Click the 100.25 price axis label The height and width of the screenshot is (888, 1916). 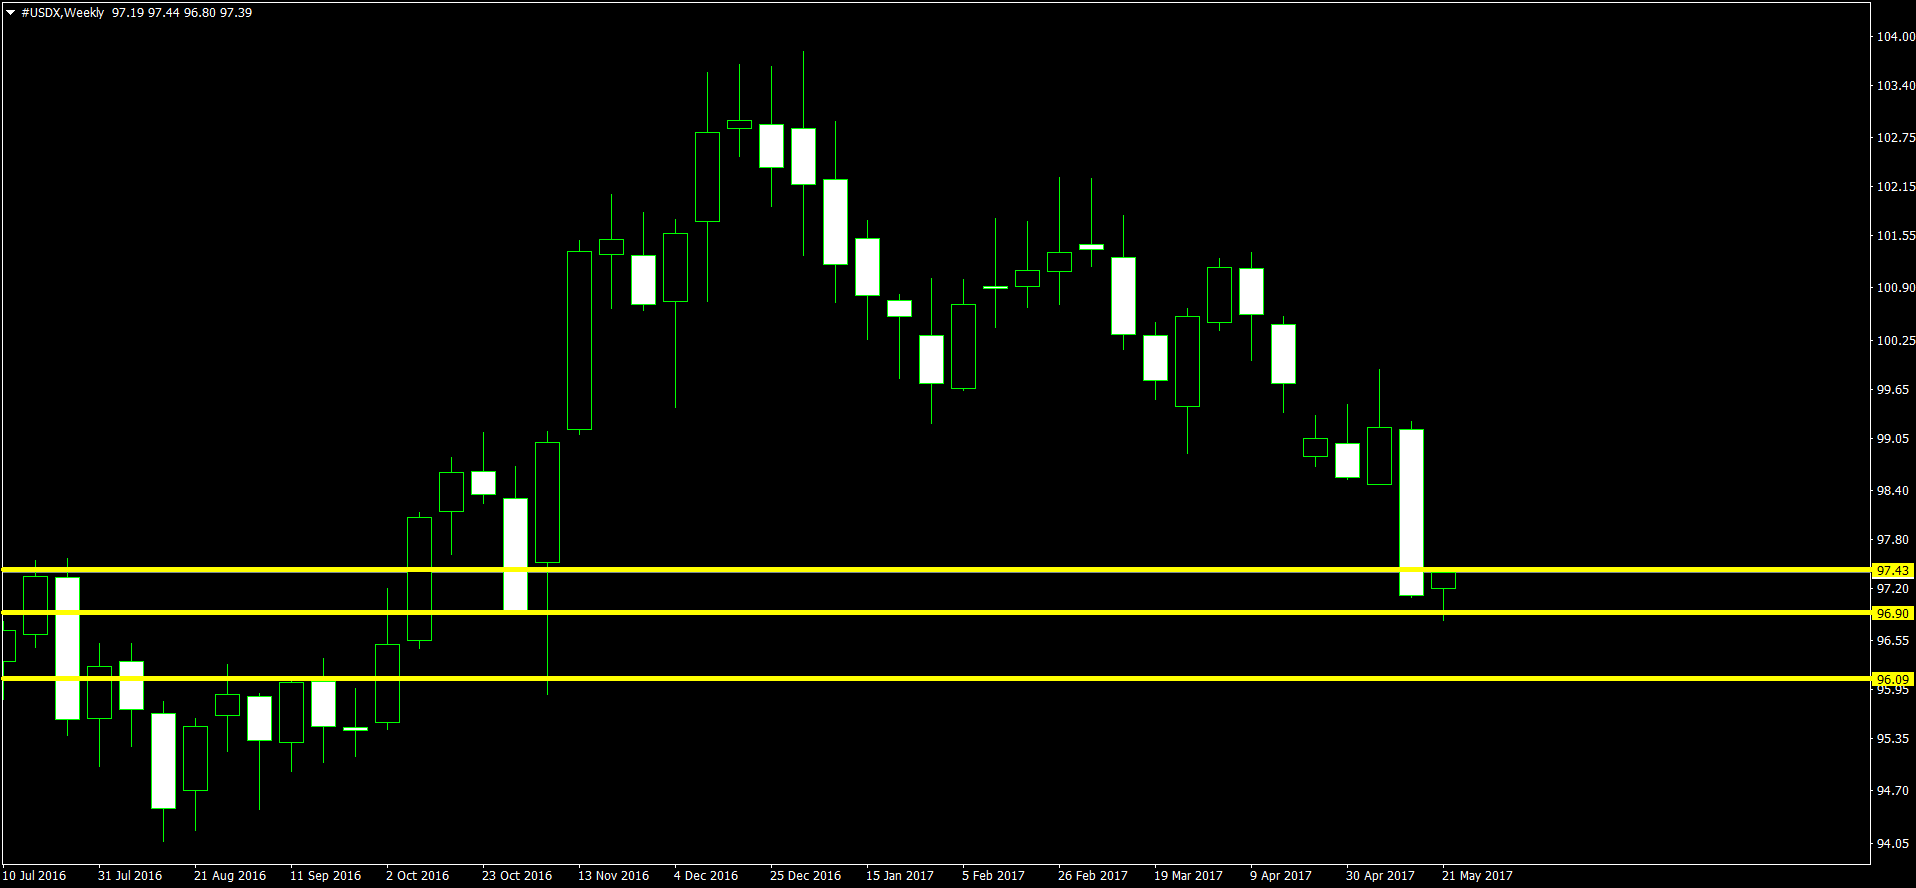point(1895,341)
